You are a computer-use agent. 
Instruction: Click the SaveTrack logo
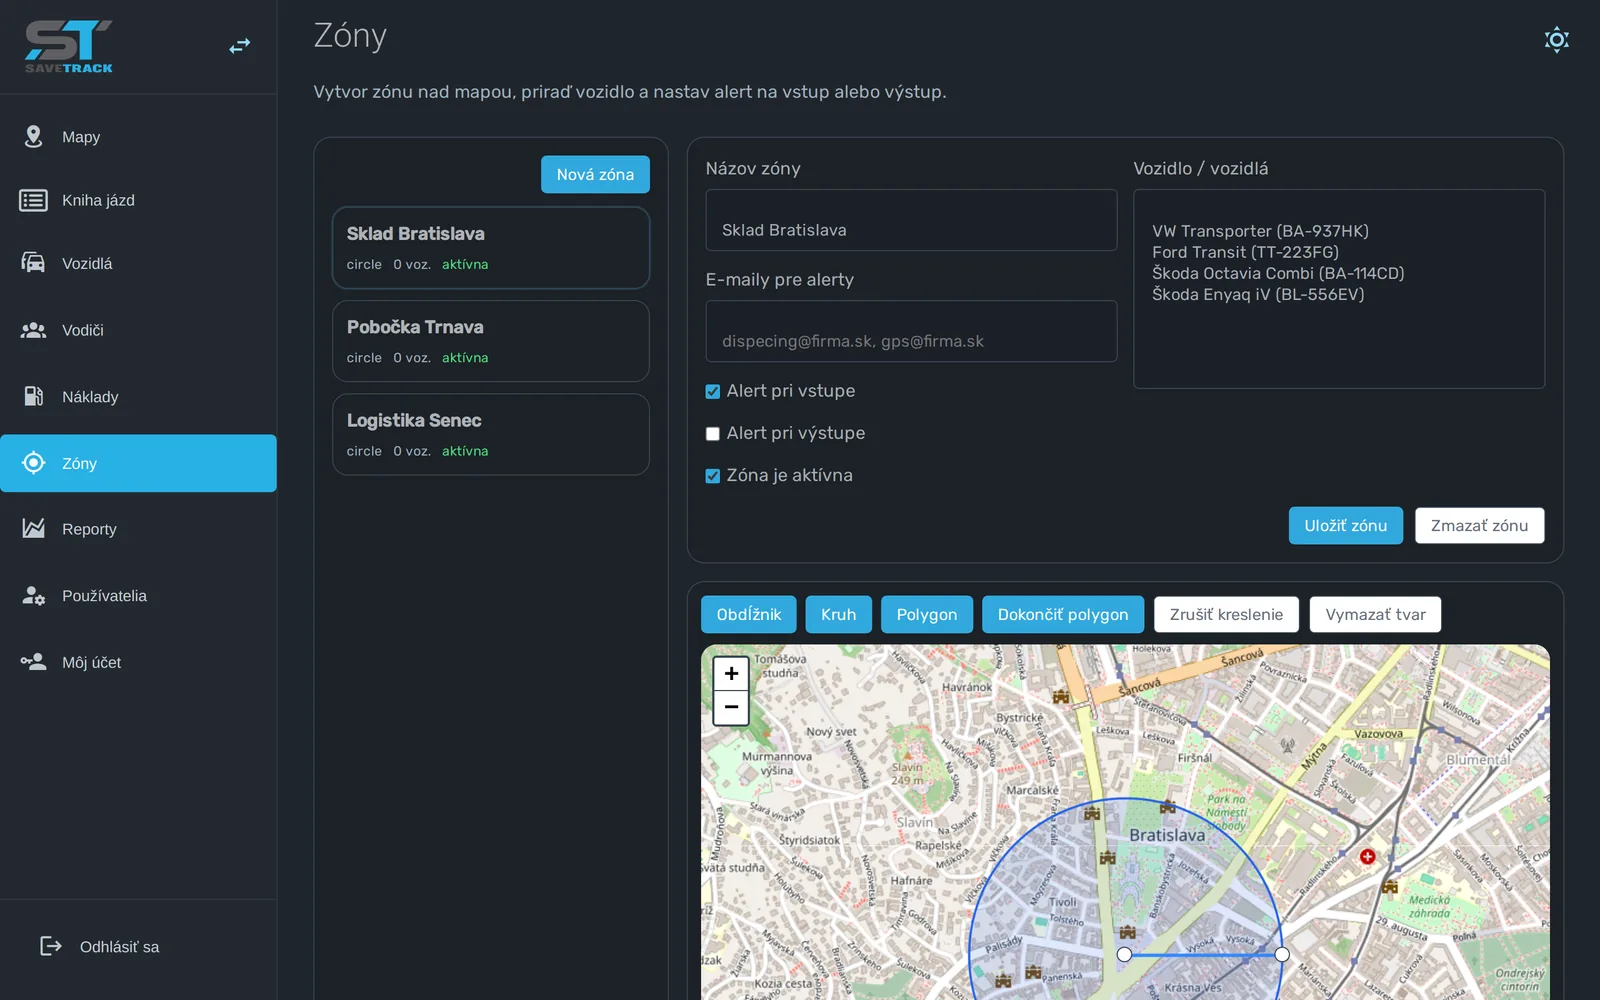(x=69, y=47)
